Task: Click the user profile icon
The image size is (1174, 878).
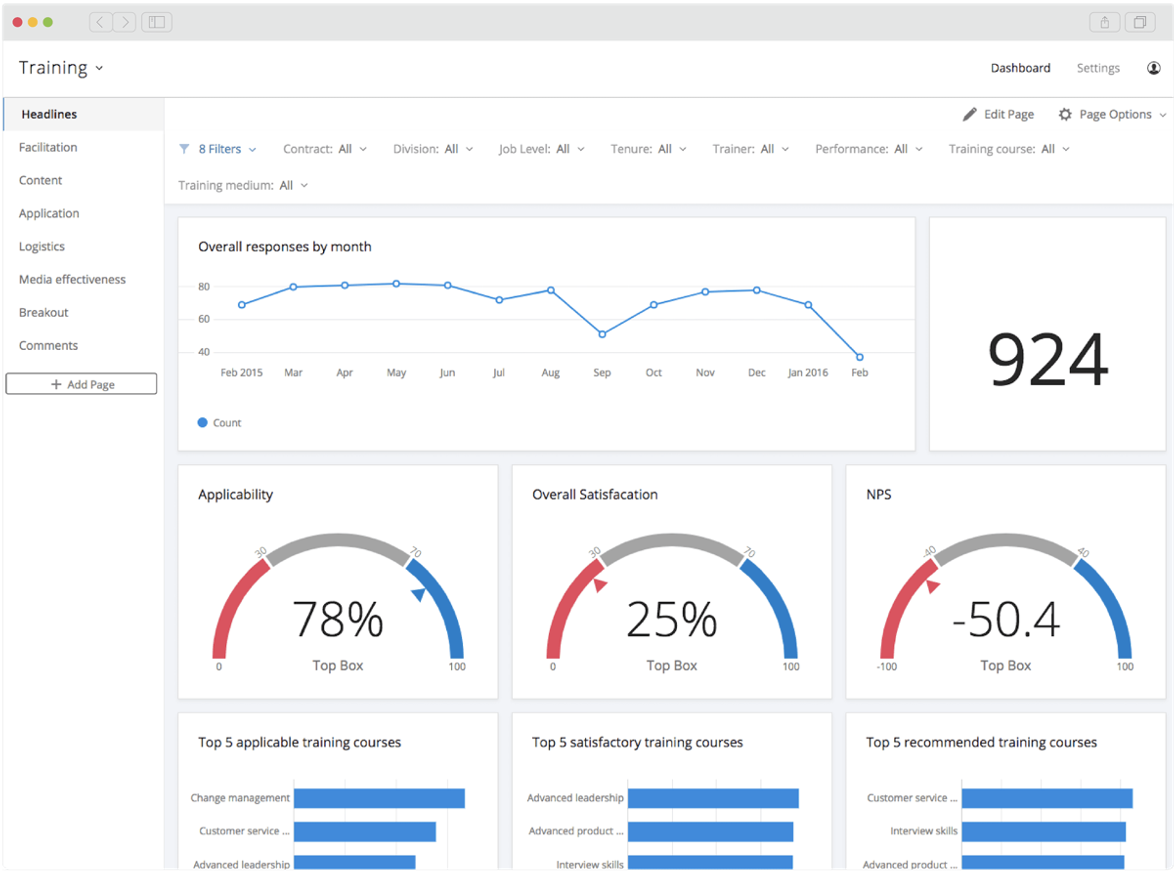Action: click(x=1153, y=68)
